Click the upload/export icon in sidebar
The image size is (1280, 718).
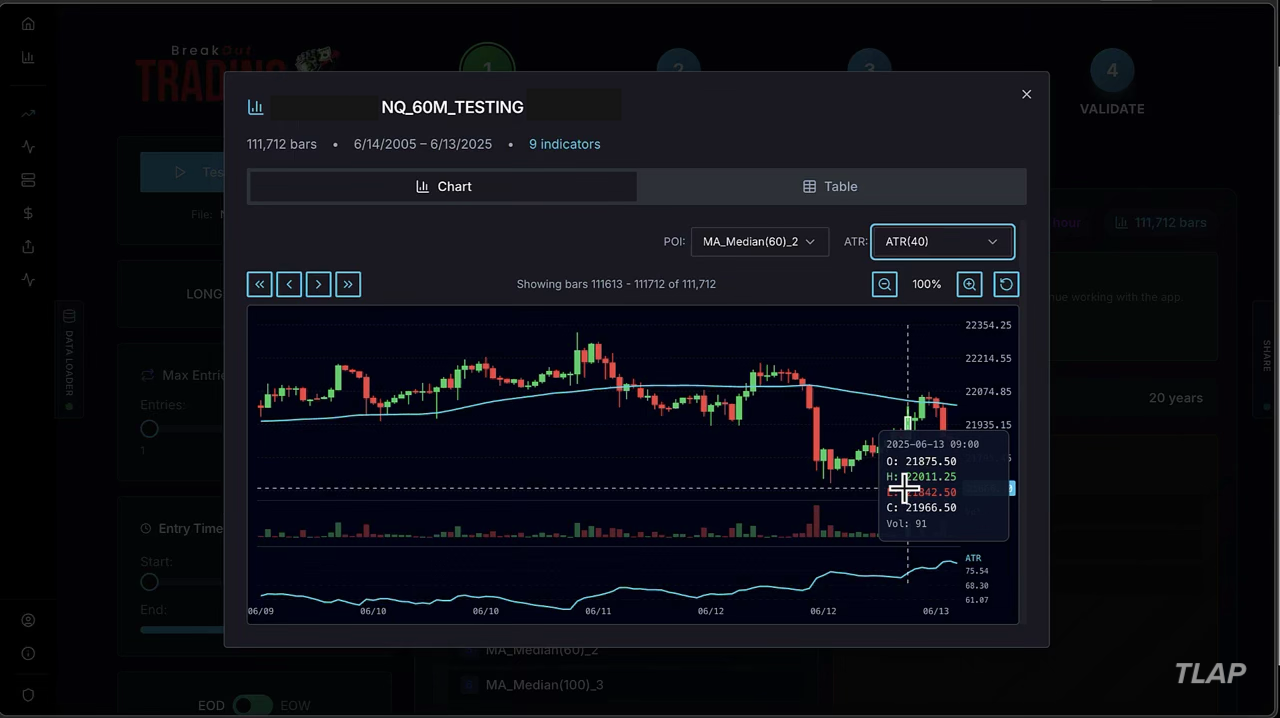(x=28, y=246)
